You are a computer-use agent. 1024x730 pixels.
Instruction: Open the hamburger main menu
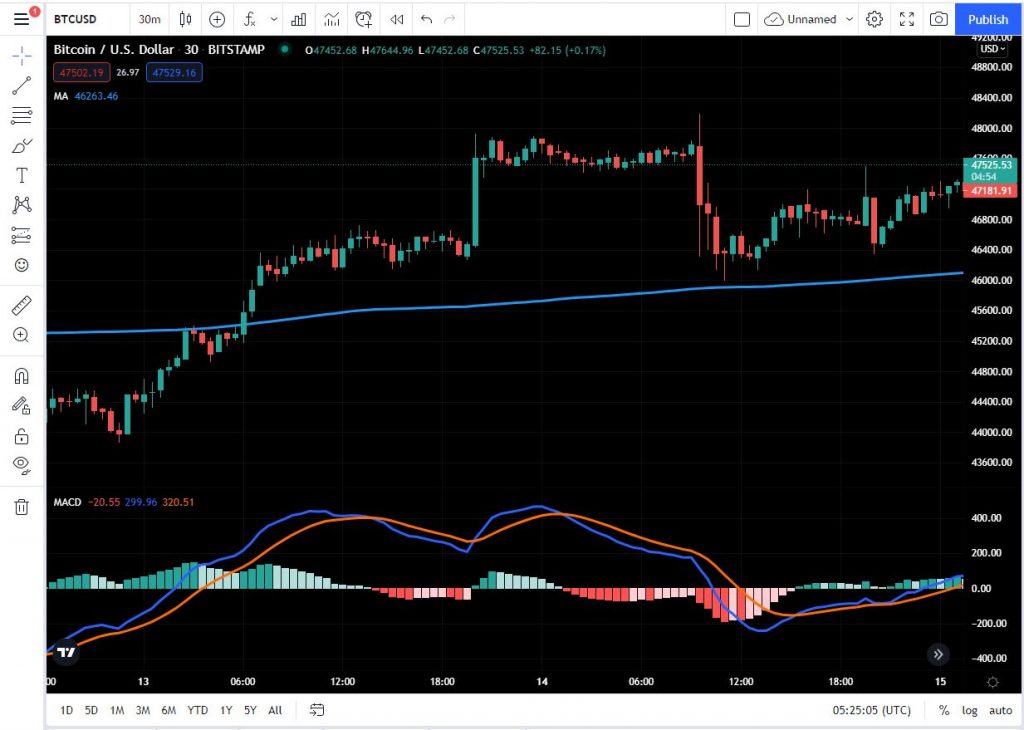click(22, 19)
